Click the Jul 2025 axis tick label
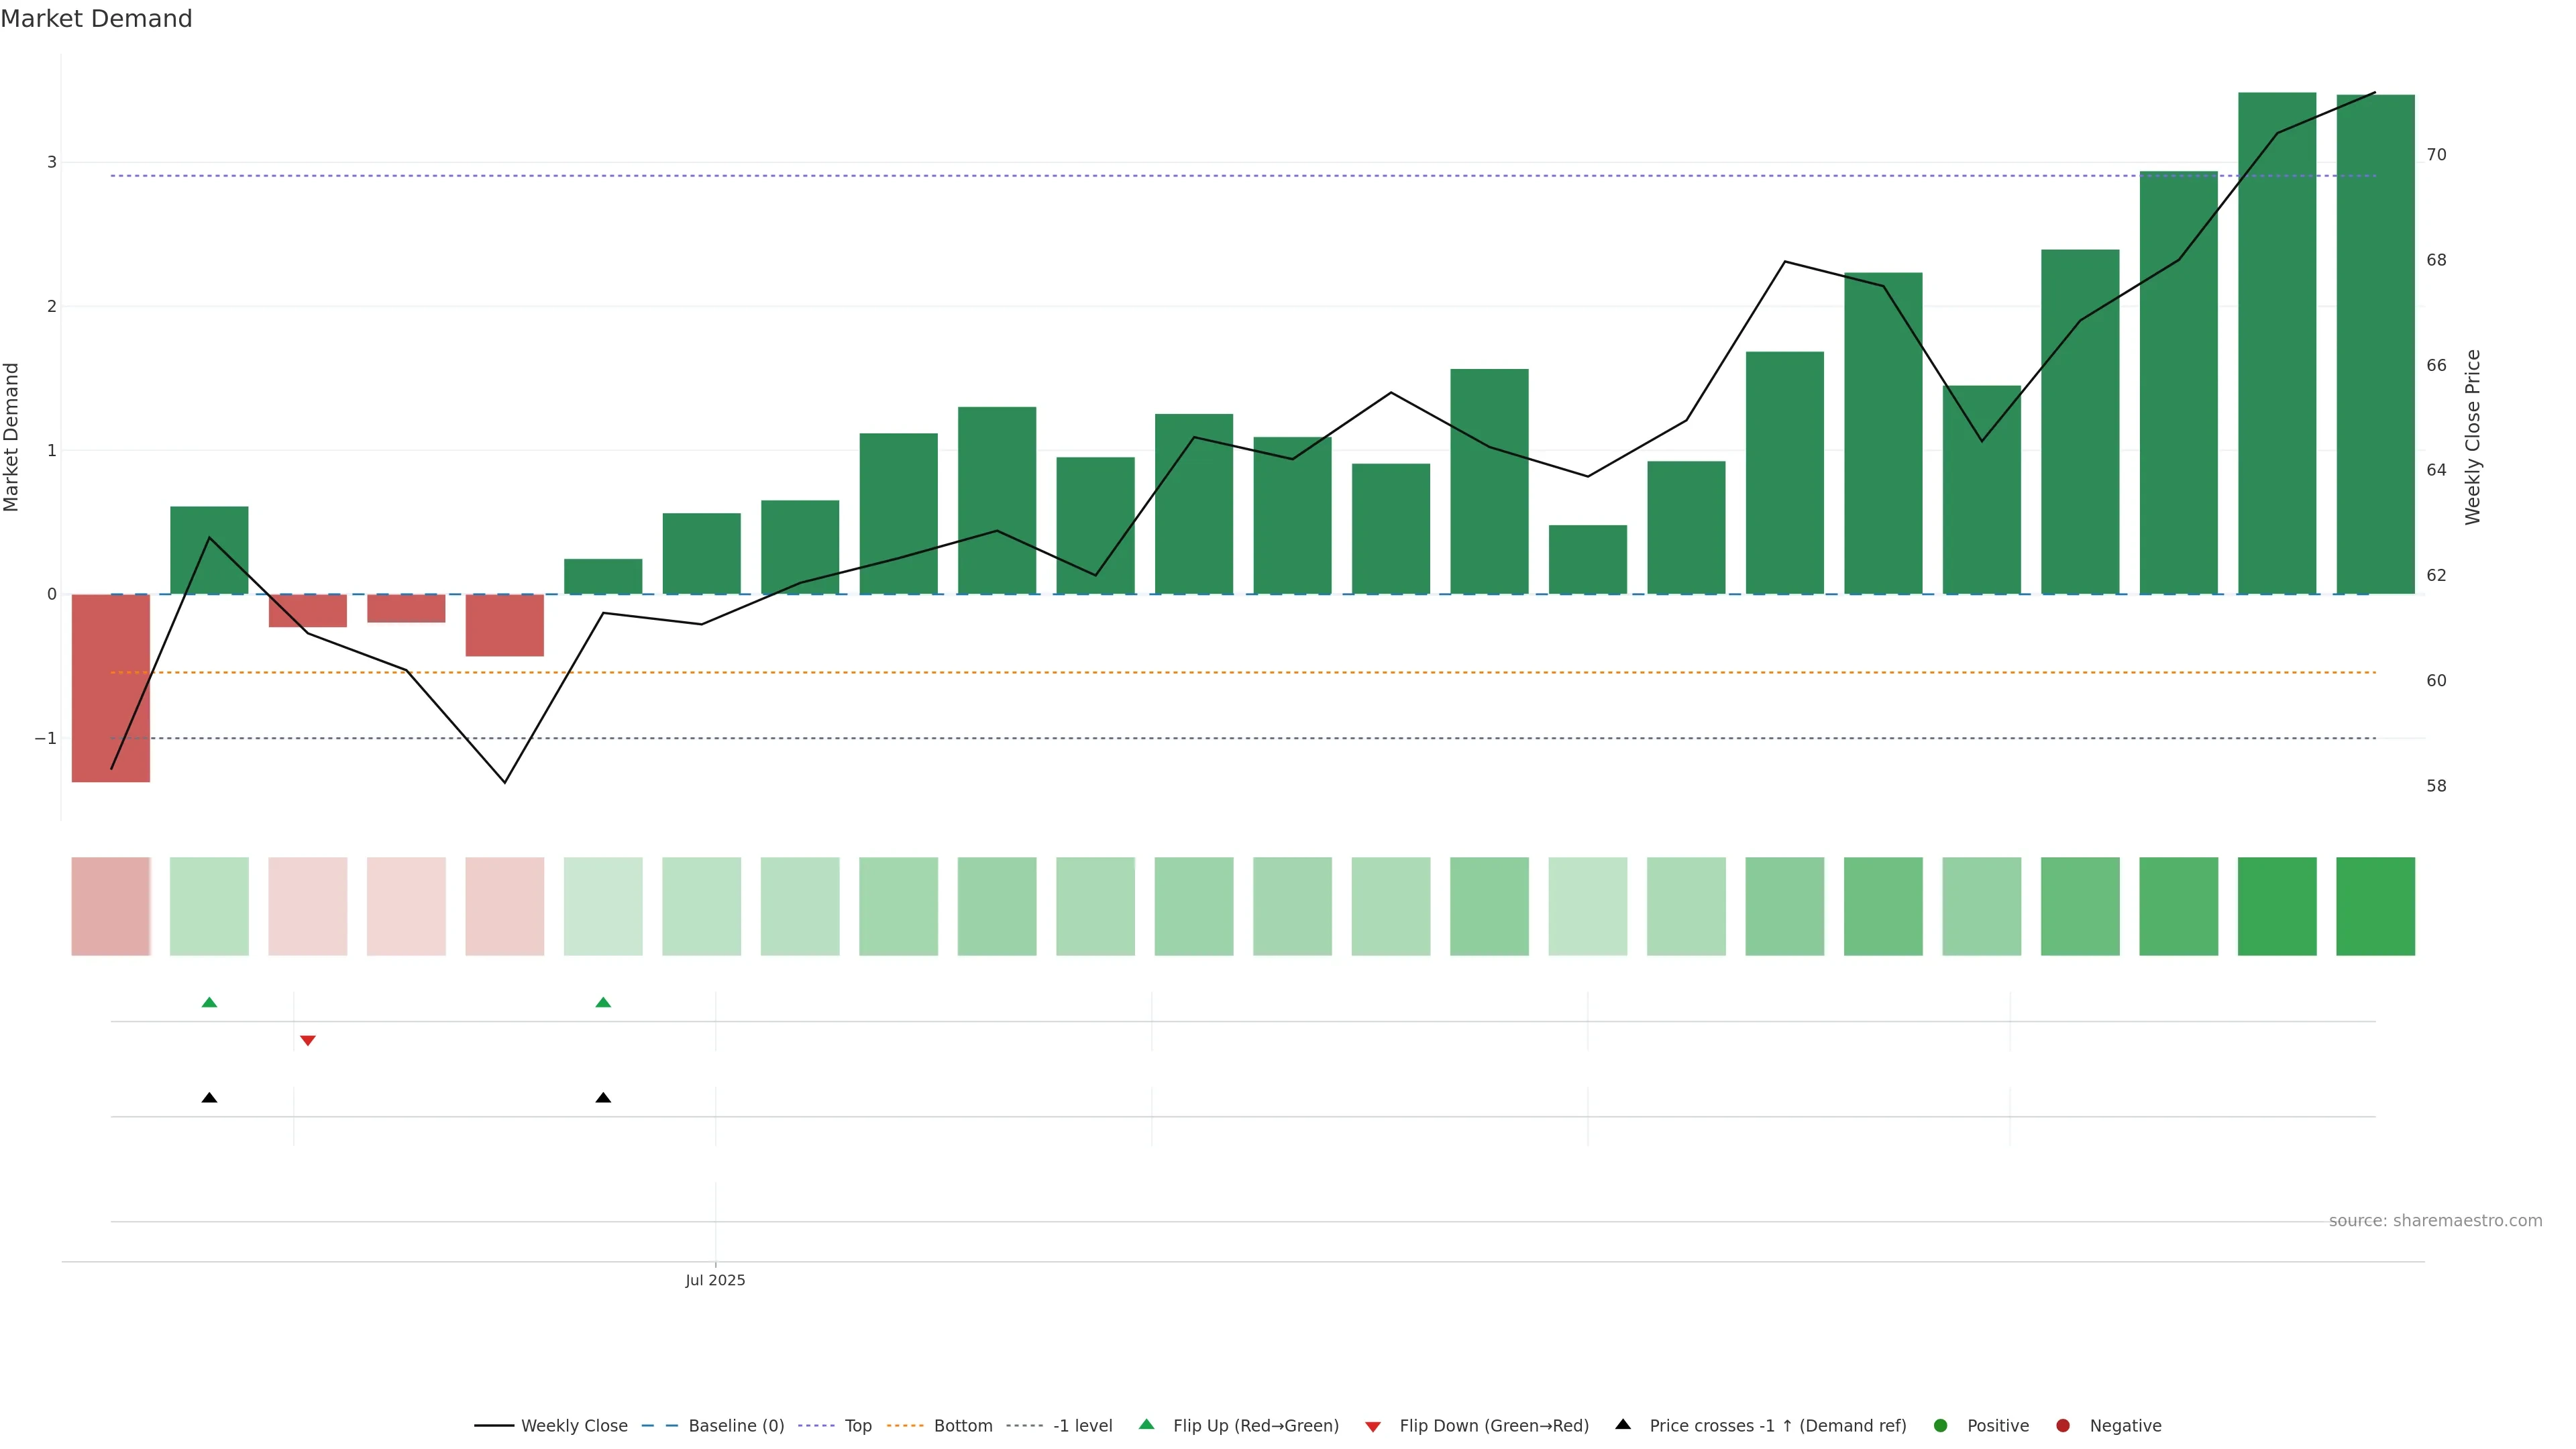The height and width of the screenshot is (1449, 2576). [715, 1281]
